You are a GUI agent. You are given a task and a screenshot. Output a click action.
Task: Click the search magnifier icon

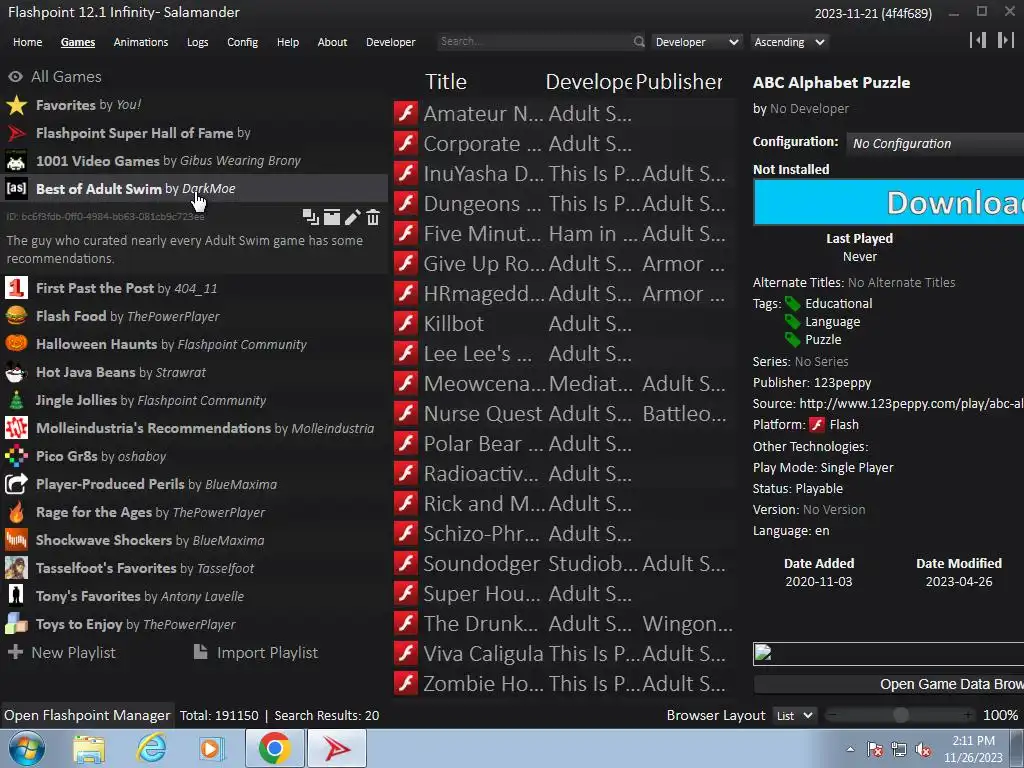(x=639, y=42)
